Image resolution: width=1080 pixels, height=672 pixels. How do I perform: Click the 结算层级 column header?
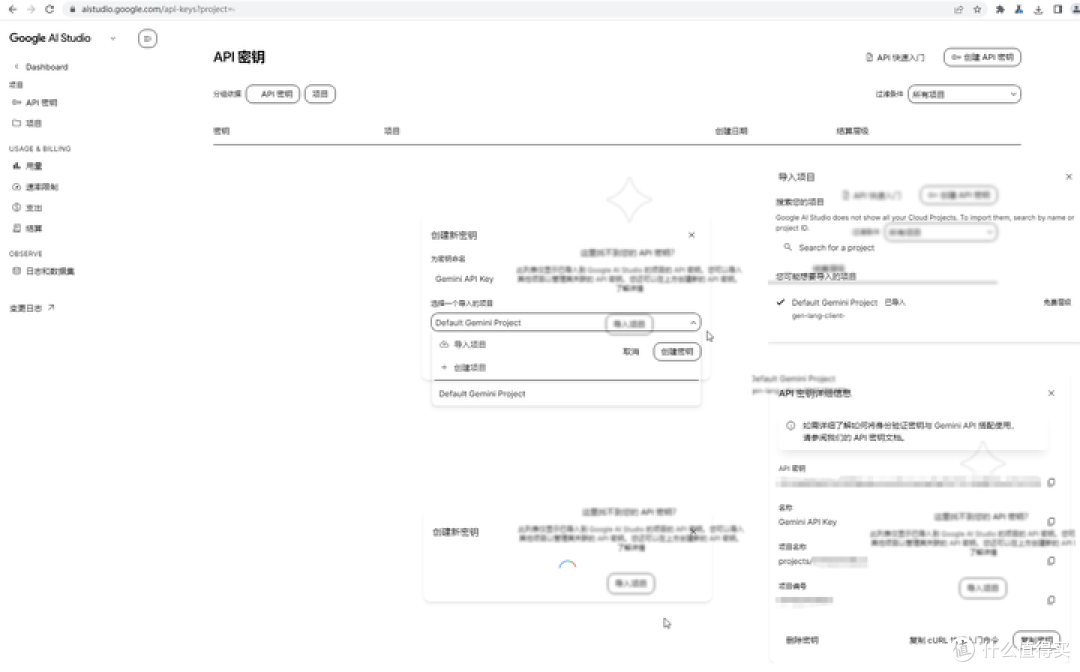coord(852,131)
